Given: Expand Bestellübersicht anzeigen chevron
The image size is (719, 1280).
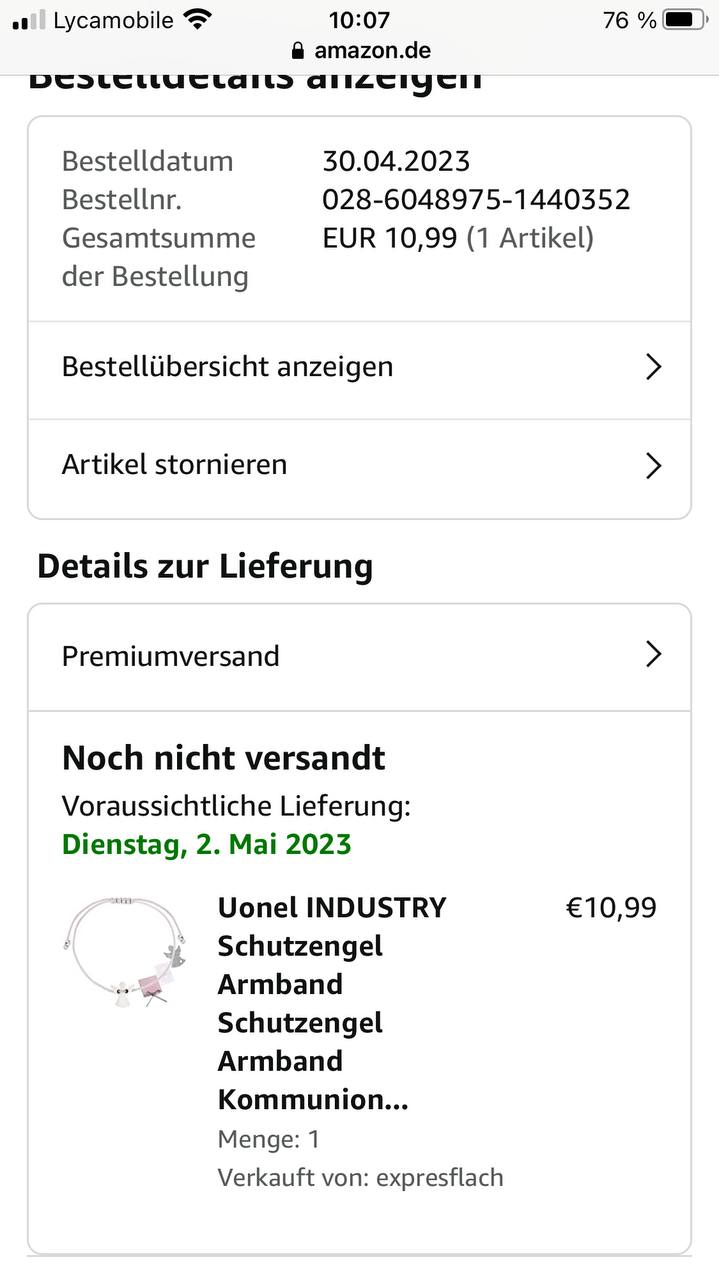Looking at the screenshot, I should pos(653,367).
